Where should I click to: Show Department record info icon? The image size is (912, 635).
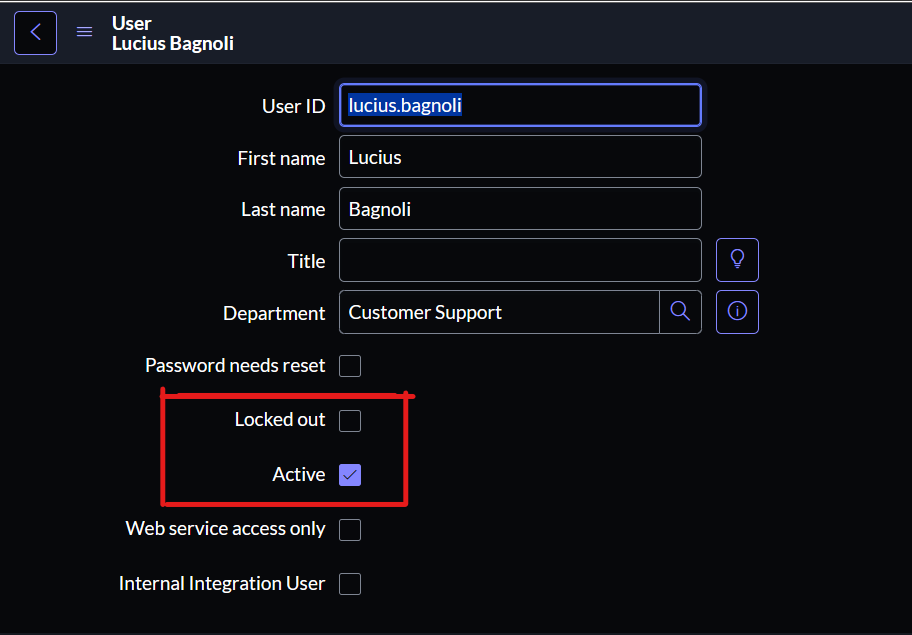click(737, 312)
